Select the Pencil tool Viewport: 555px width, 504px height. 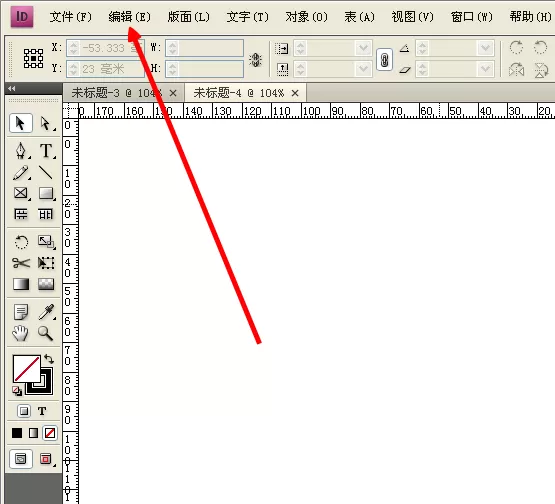click(21, 173)
